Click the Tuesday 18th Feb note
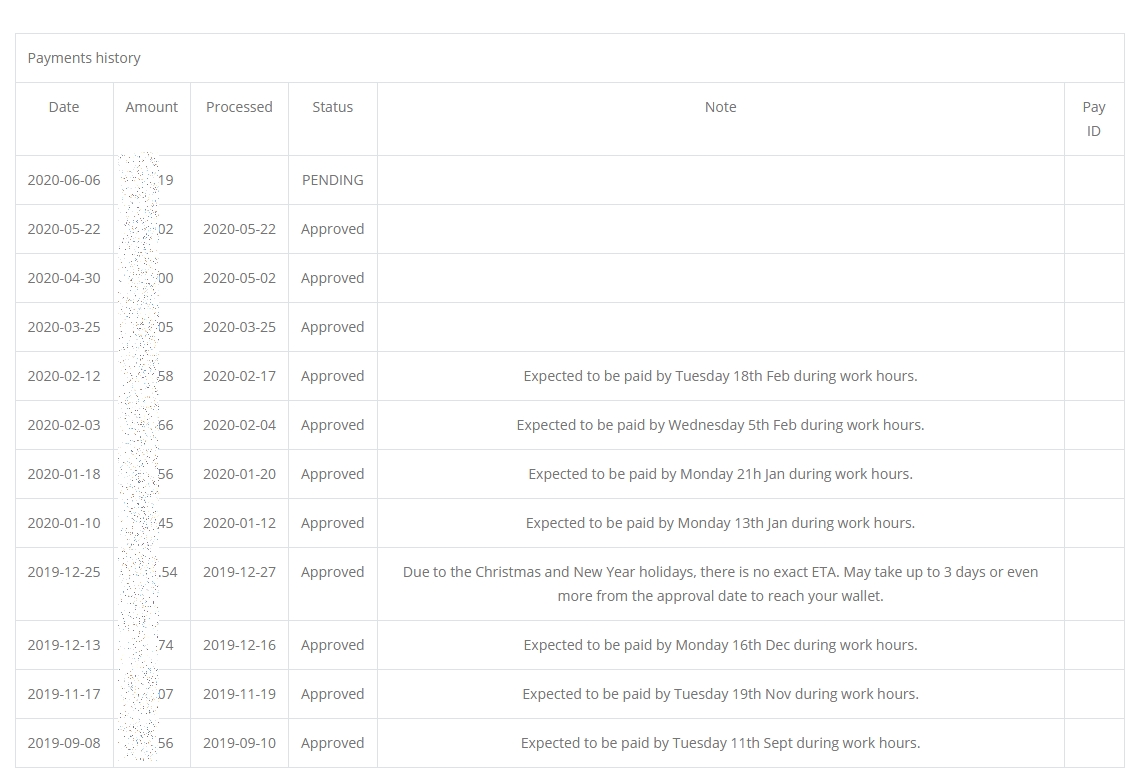Image resolution: width=1140 pixels, height=782 pixels. (720, 376)
